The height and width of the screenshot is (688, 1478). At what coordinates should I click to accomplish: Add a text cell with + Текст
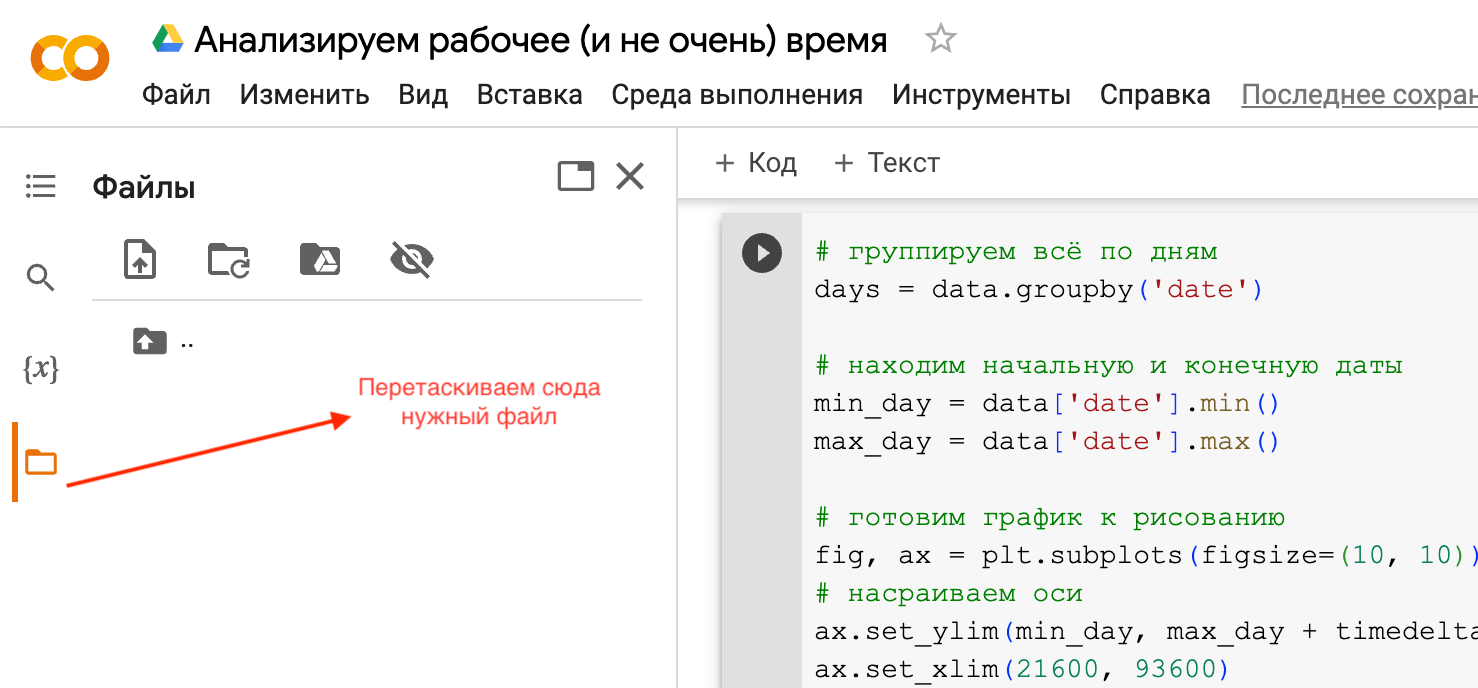coord(886,163)
